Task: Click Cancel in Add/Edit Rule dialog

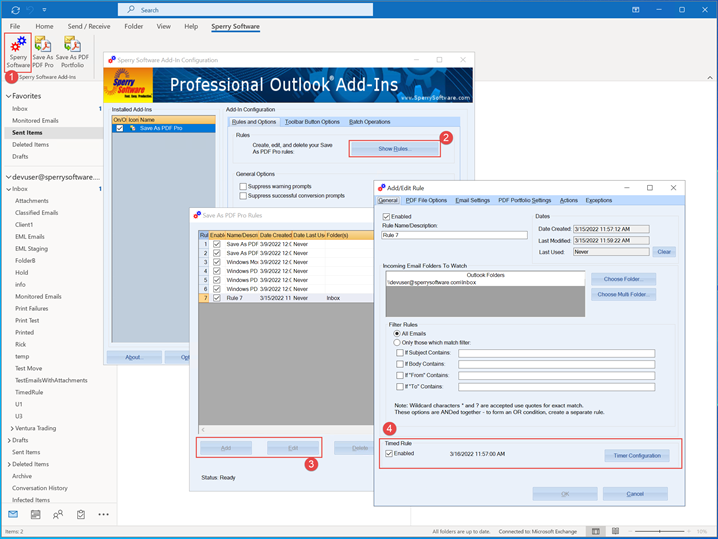Action: coord(635,494)
